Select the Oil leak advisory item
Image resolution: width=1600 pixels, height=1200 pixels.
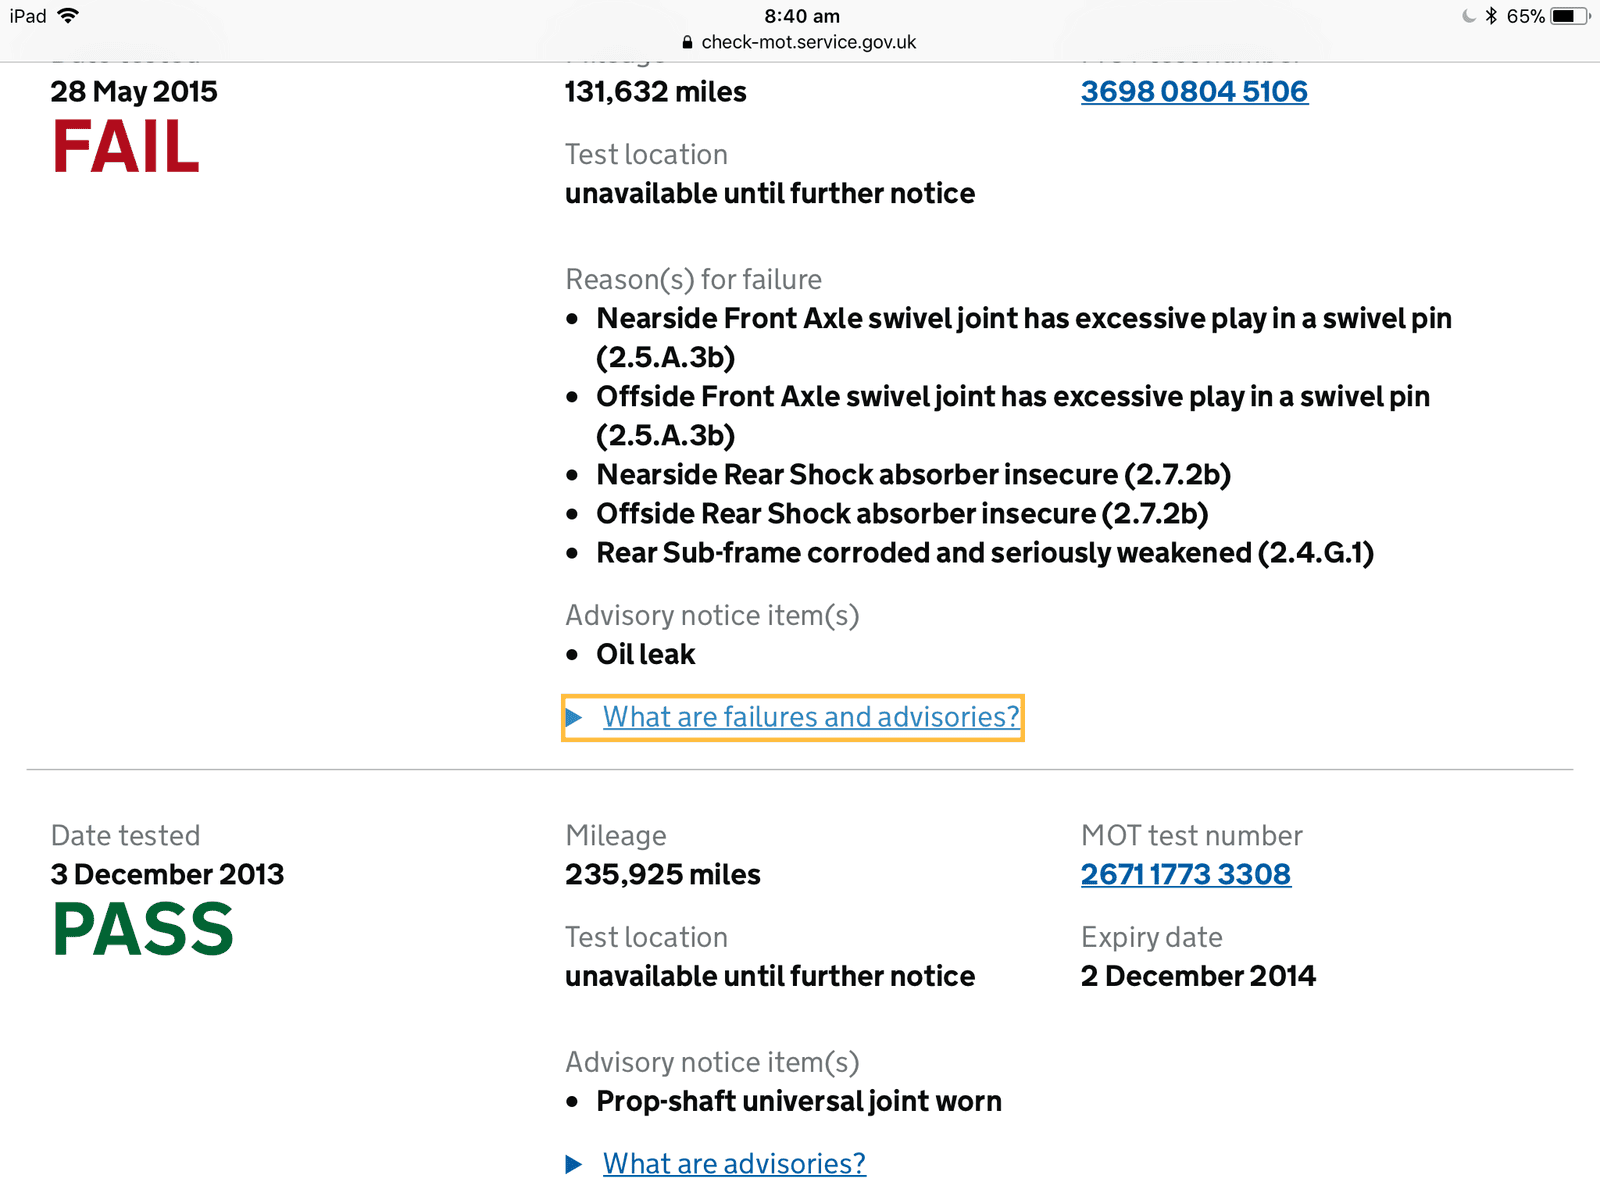(646, 654)
